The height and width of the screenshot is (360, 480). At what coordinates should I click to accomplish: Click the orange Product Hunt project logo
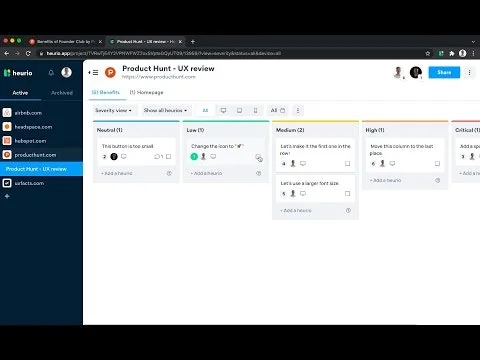click(x=110, y=72)
